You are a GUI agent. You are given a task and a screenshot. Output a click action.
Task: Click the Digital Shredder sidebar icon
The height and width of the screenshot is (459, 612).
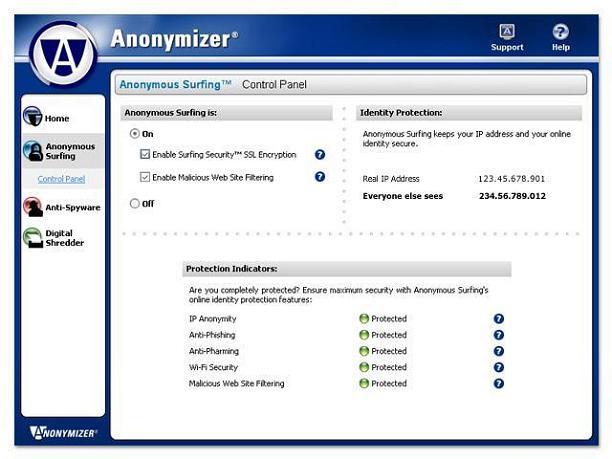[33, 237]
